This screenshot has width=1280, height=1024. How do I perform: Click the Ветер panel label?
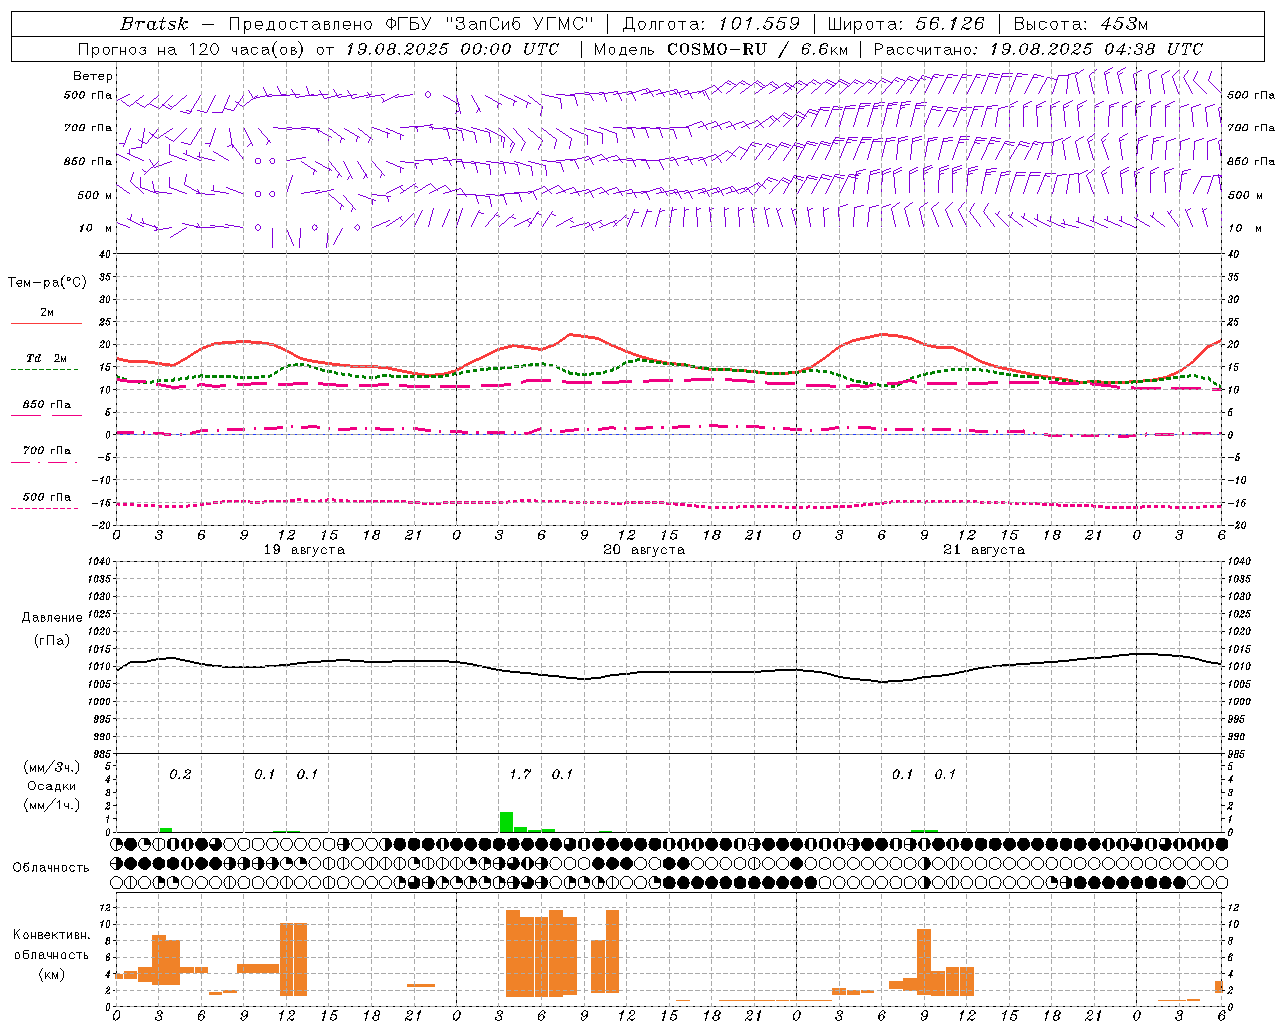coord(93,76)
